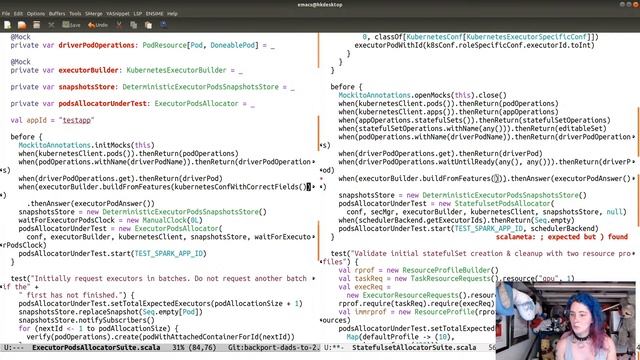The width and height of the screenshot is (640, 360).
Task: Click kubernetesConfWithCorrectFields() in left pane
Action: (x=239, y=187)
